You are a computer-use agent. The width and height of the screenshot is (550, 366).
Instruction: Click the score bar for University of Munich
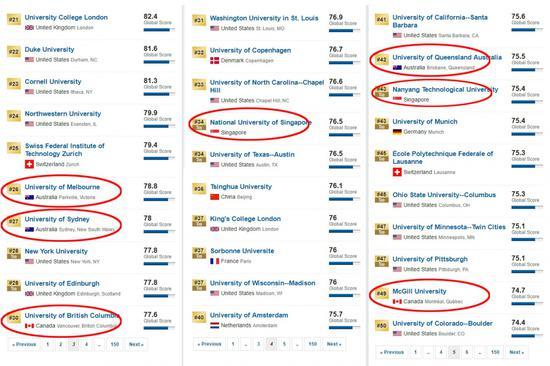(527, 134)
